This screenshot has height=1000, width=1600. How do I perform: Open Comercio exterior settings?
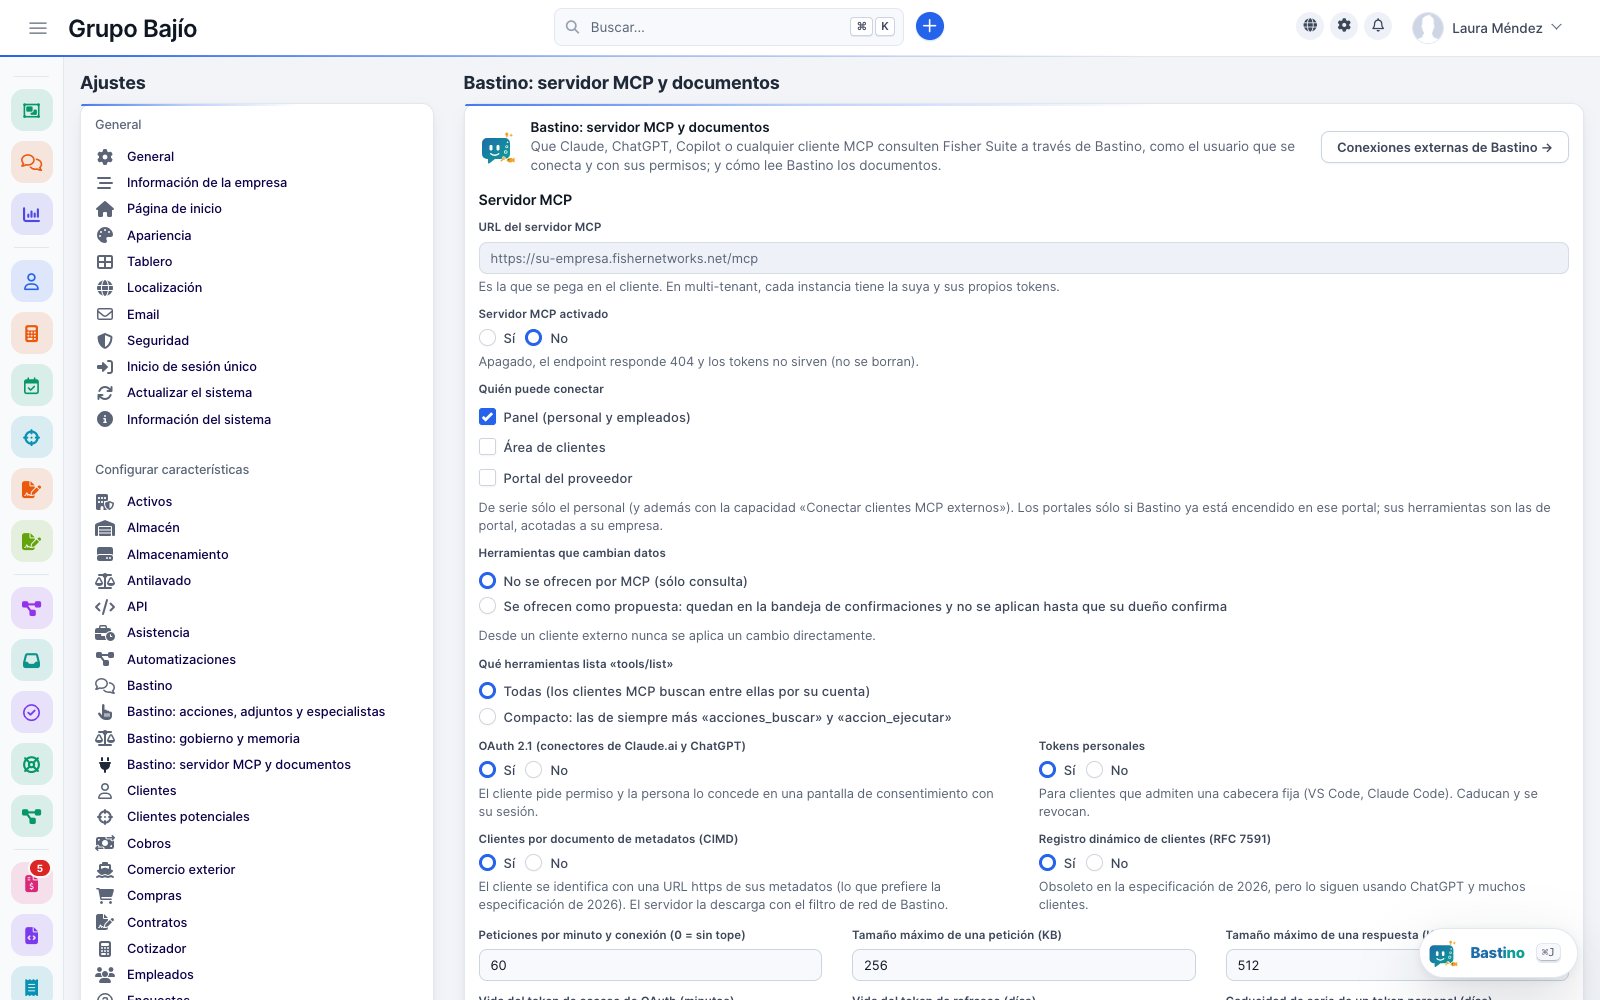coord(181,869)
